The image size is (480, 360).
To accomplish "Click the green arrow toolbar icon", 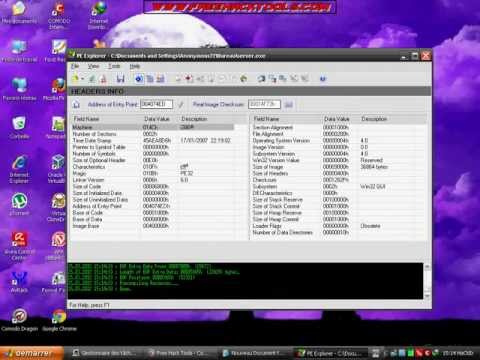I will click(x=244, y=79).
